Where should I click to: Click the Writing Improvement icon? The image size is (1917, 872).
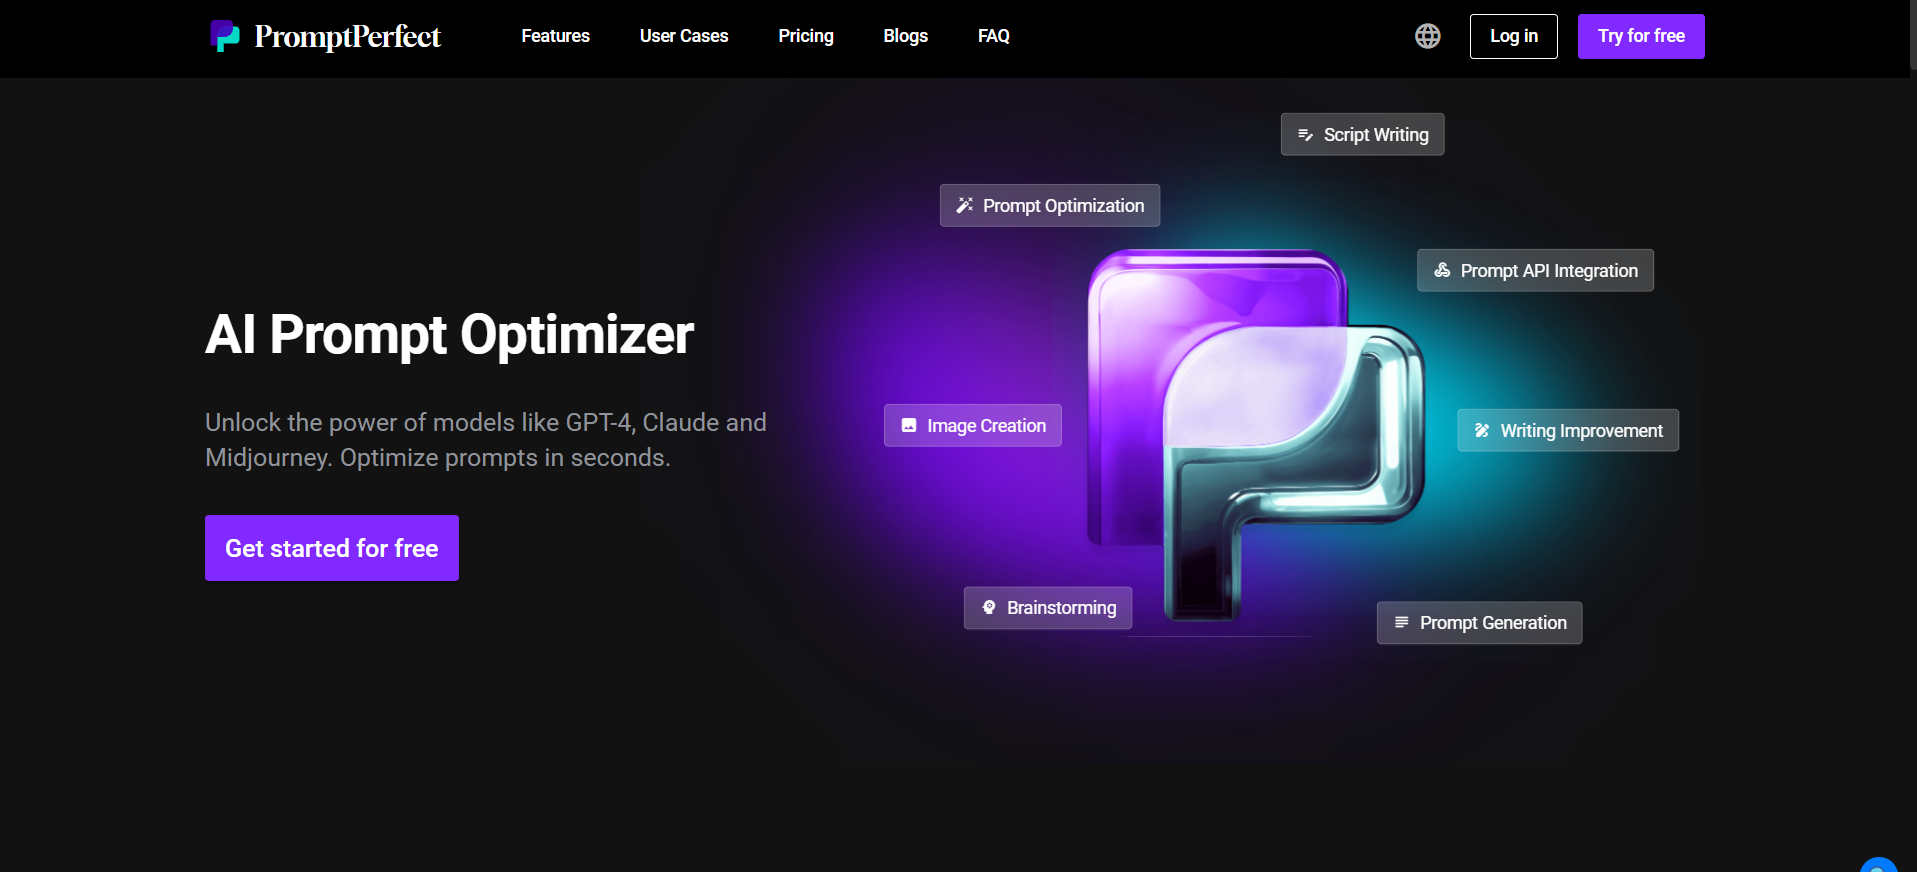1482,430
